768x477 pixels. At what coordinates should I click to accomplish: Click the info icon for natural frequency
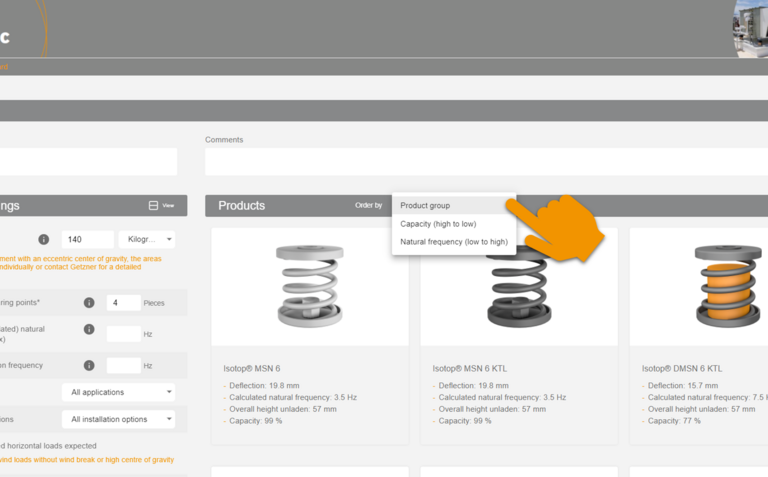89,329
